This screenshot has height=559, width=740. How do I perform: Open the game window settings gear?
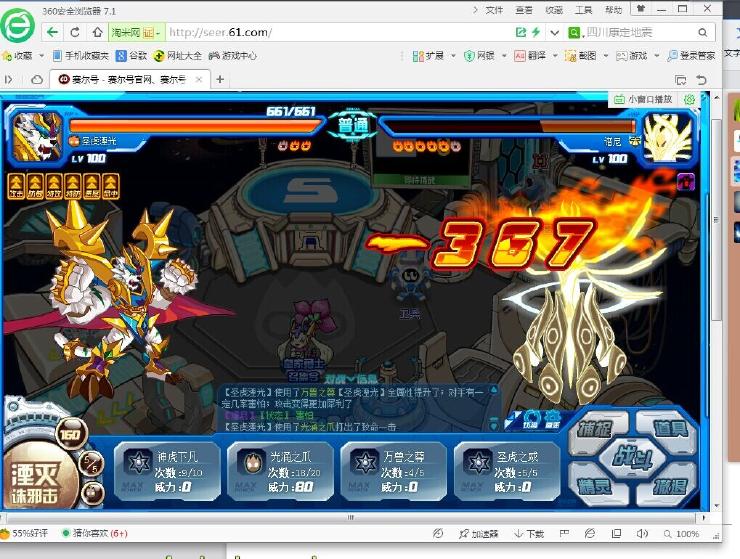pos(690,100)
